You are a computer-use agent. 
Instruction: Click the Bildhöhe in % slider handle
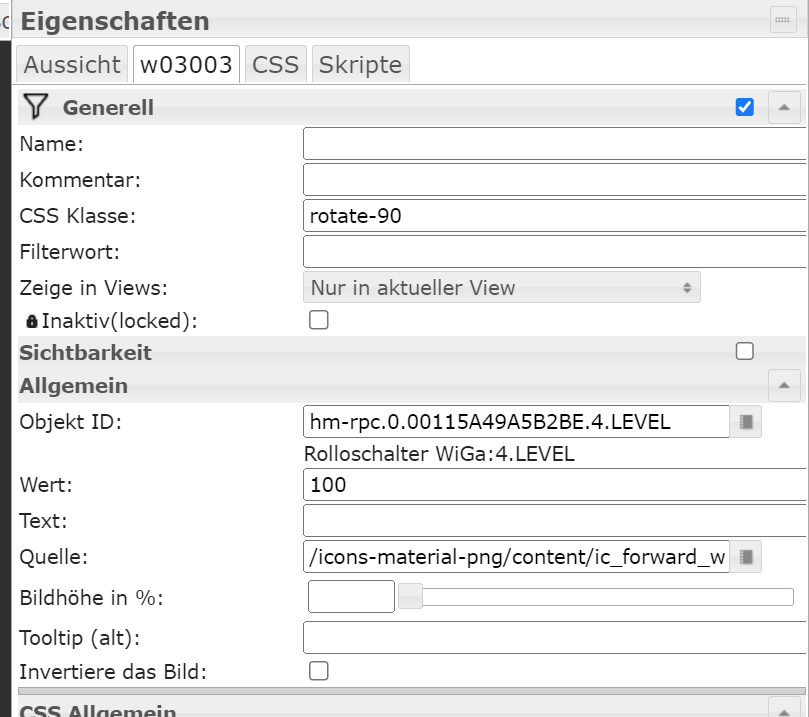click(x=411, y=596)
